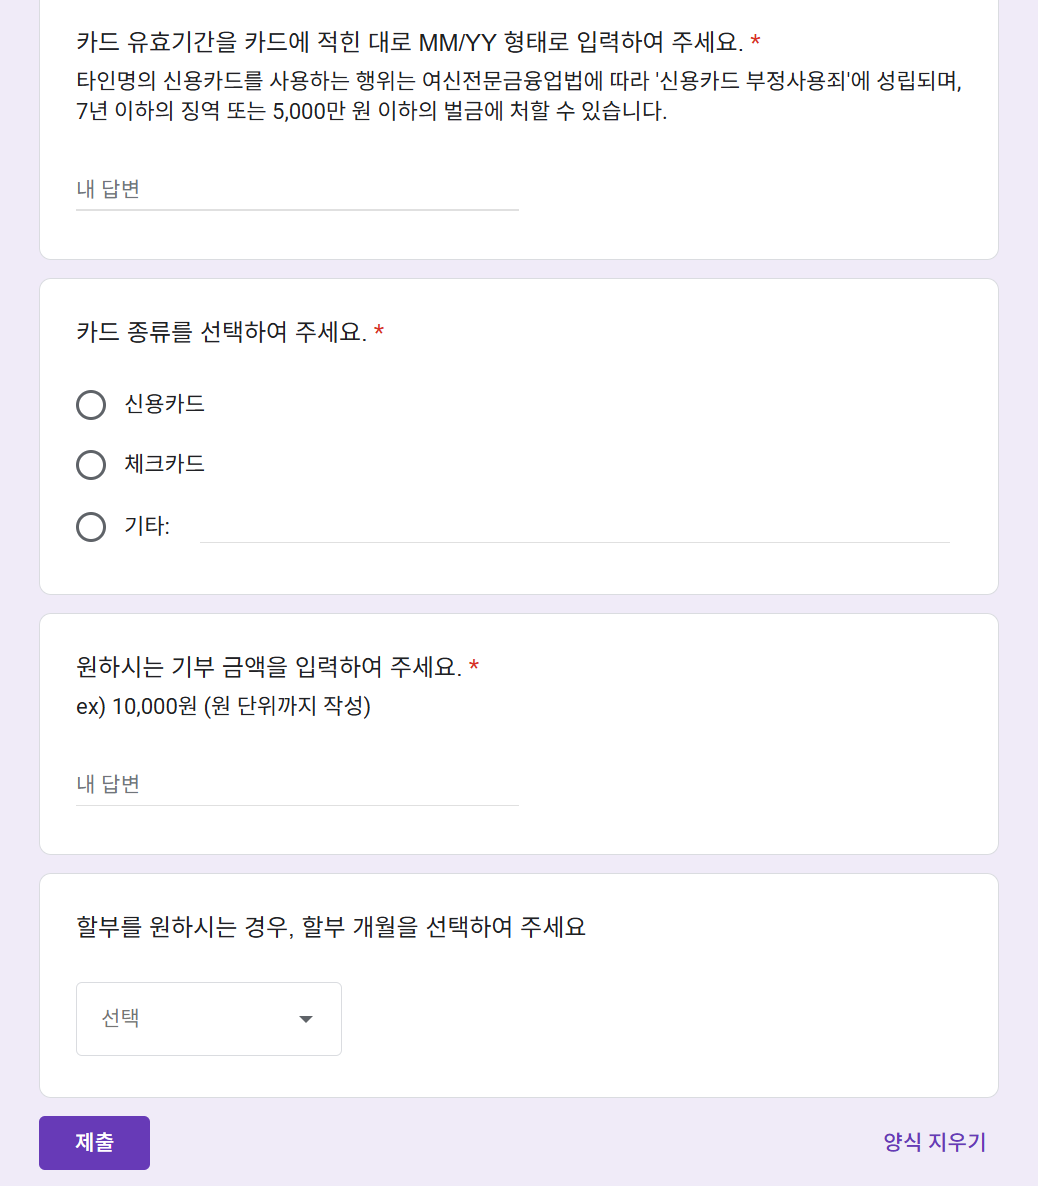Viewport: 1038px width, 1186px height.
Task: Click the 신용카드 option label text
Action: [165, 404]
